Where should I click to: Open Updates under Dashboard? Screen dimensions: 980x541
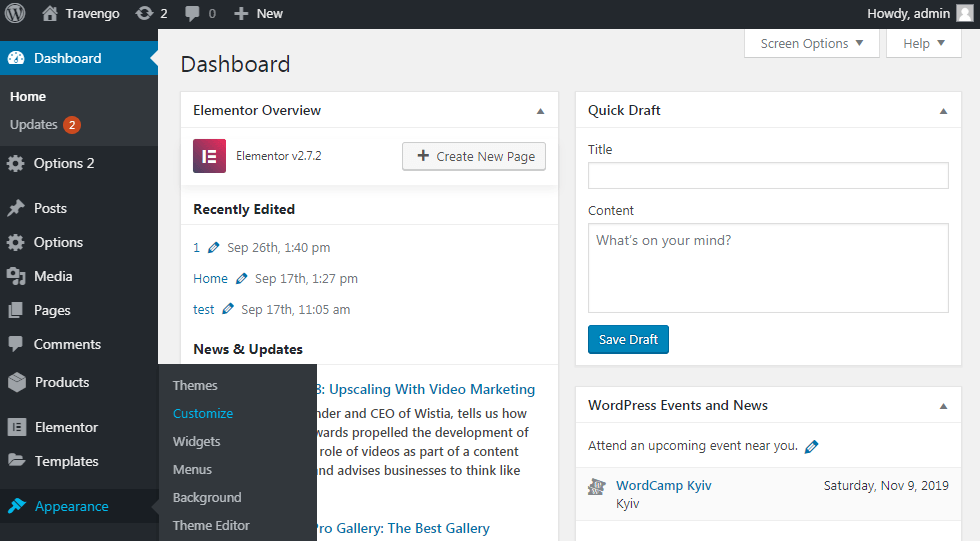point(34,125)
